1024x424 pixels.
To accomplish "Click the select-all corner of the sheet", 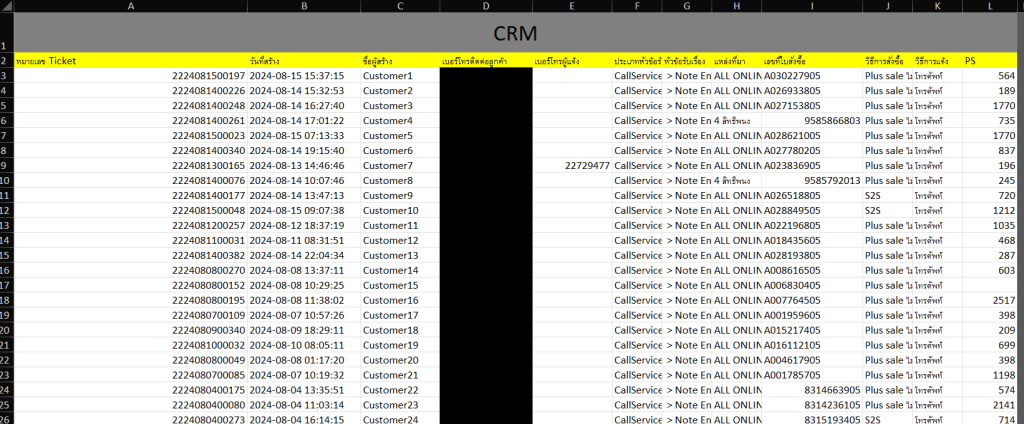I will (x=6, y=6).
